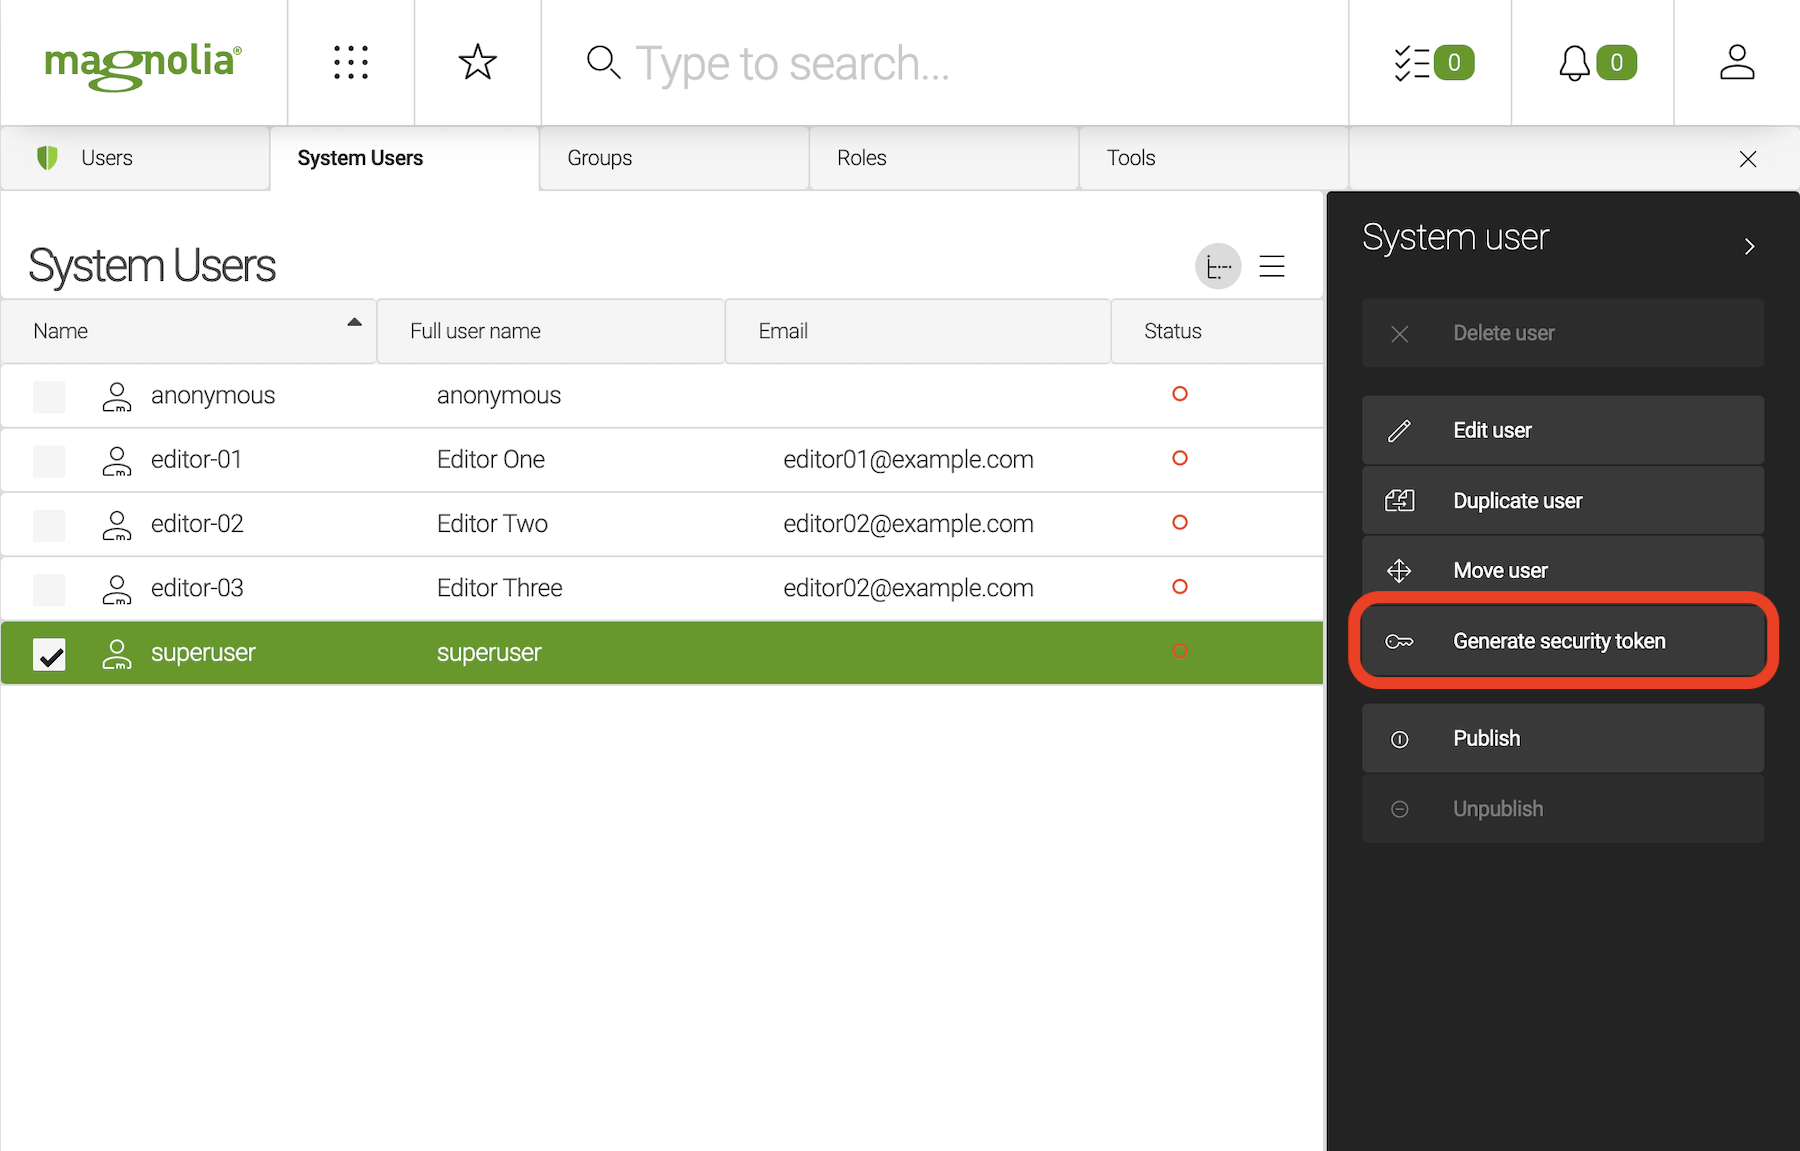Sort by Name column header arrow
The height and width of the screenshot is (1151, 1800).
pos(354,323)
